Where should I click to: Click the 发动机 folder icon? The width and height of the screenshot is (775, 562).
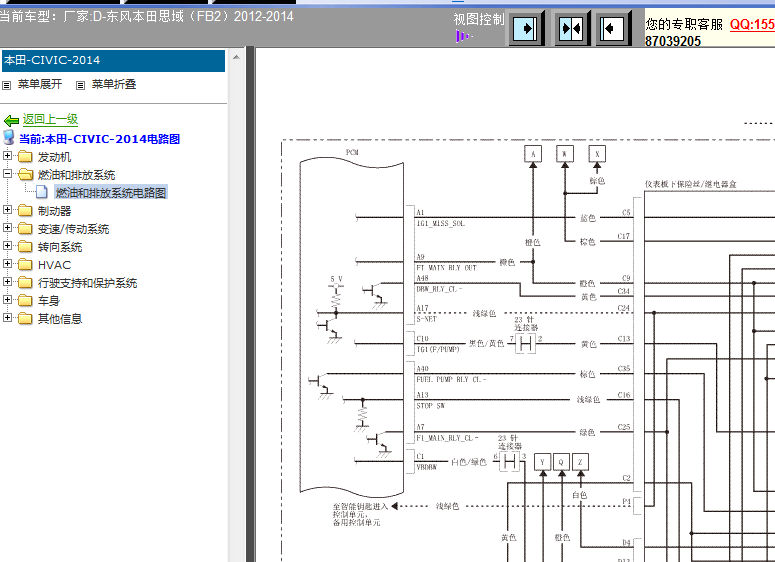(x=25, y=157)
